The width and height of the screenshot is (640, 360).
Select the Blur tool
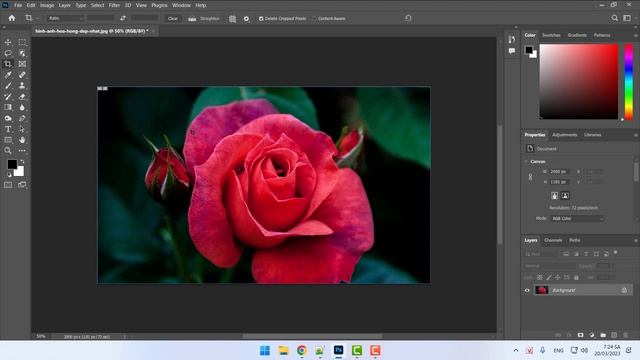22,107
